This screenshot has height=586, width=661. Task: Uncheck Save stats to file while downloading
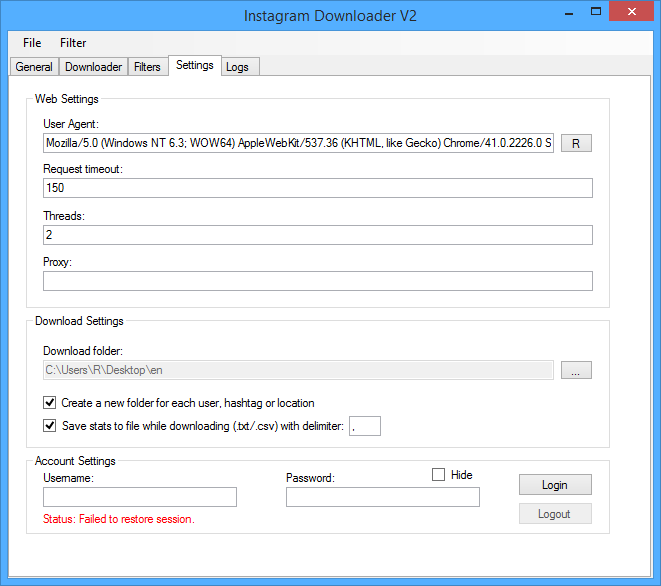[x=49, y=426]
